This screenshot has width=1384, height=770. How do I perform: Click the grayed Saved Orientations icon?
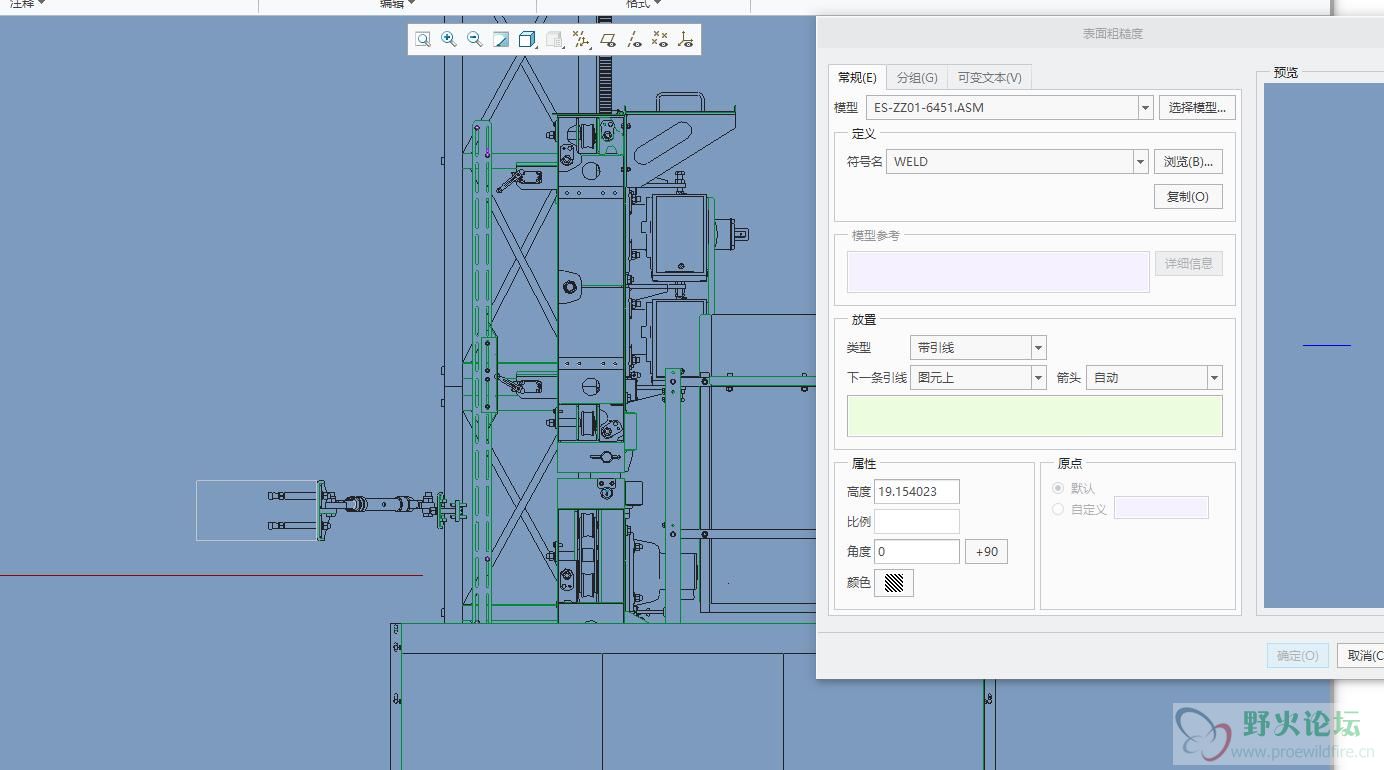[554, 39]
